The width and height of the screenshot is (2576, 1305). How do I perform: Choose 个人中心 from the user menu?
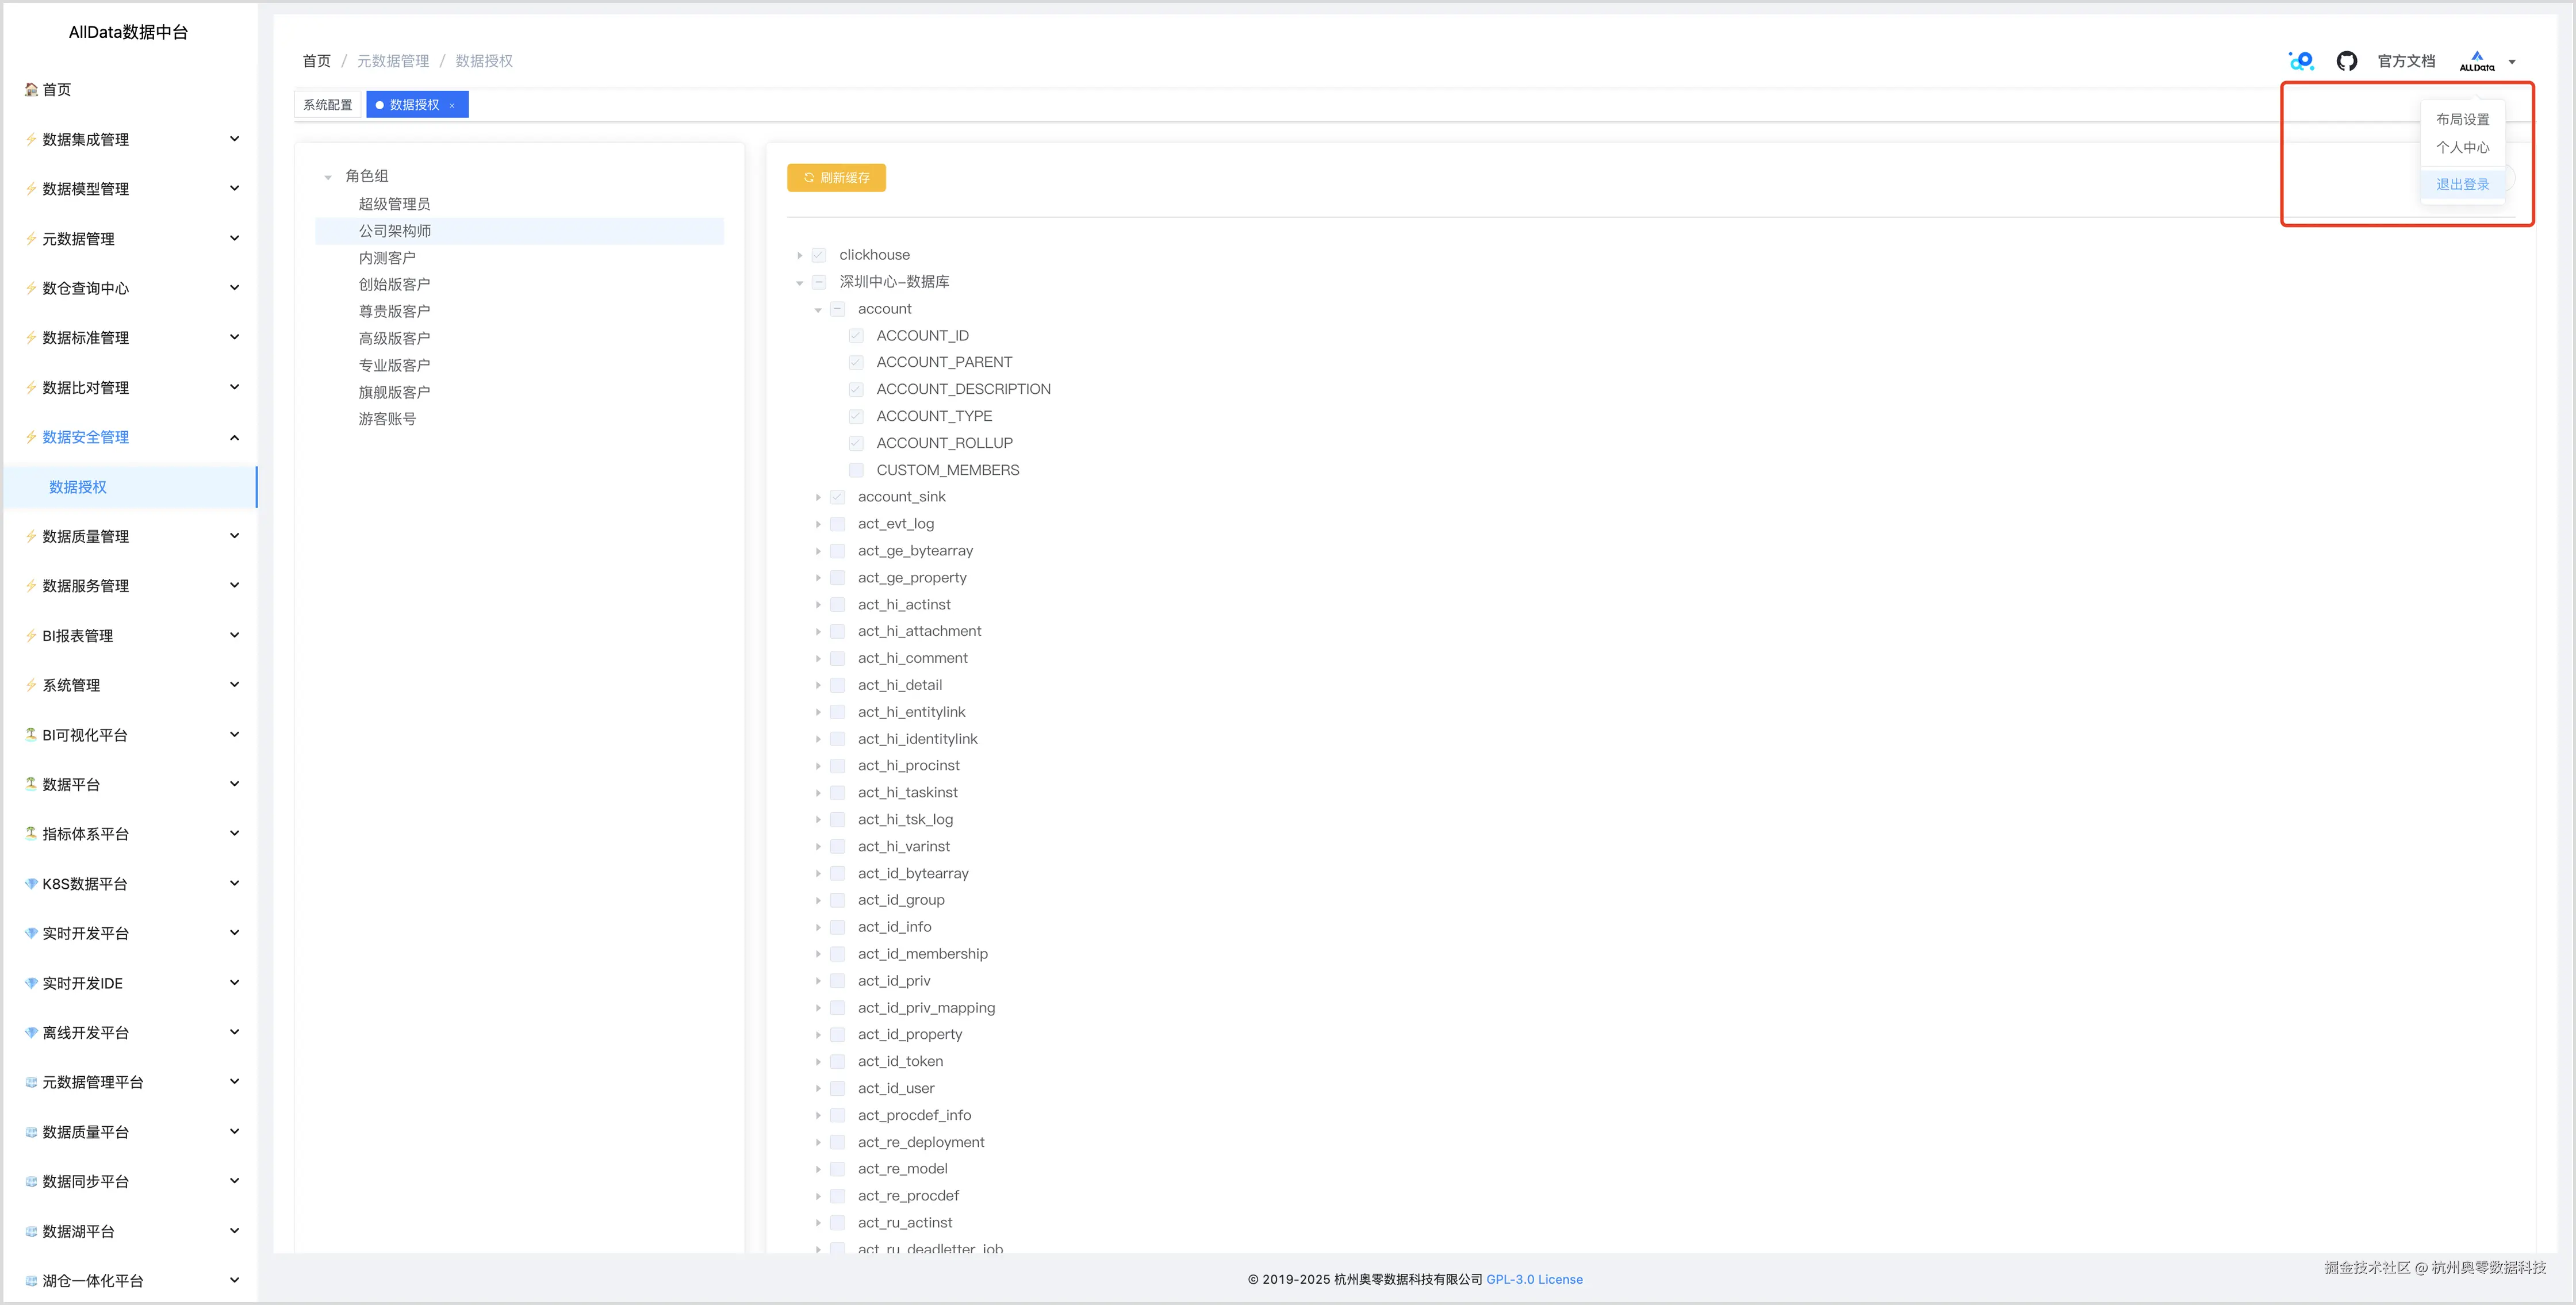click(x=2462, y=148)
